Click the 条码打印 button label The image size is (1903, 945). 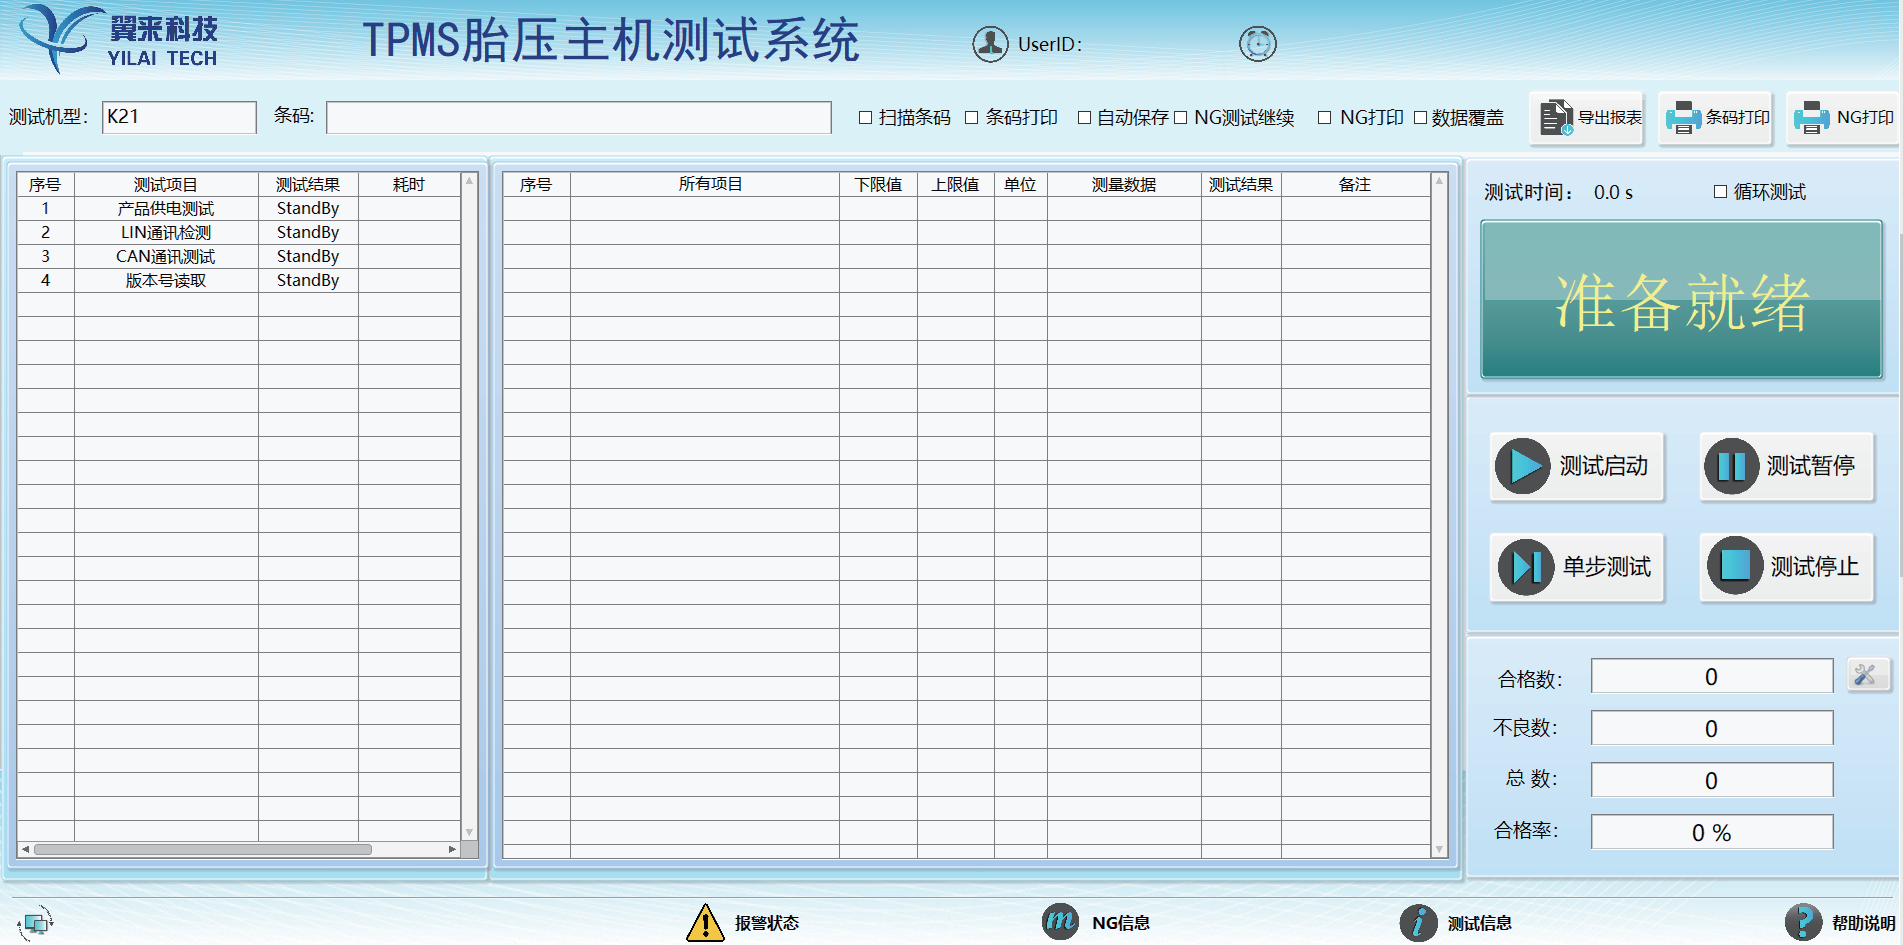[1738, 118]
